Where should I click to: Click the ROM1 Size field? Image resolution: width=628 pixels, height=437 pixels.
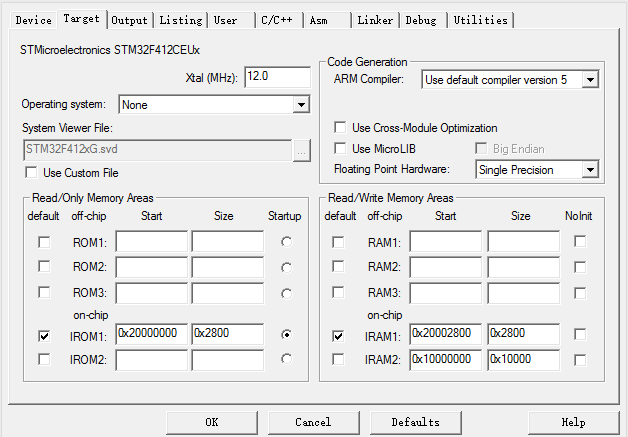227,241
